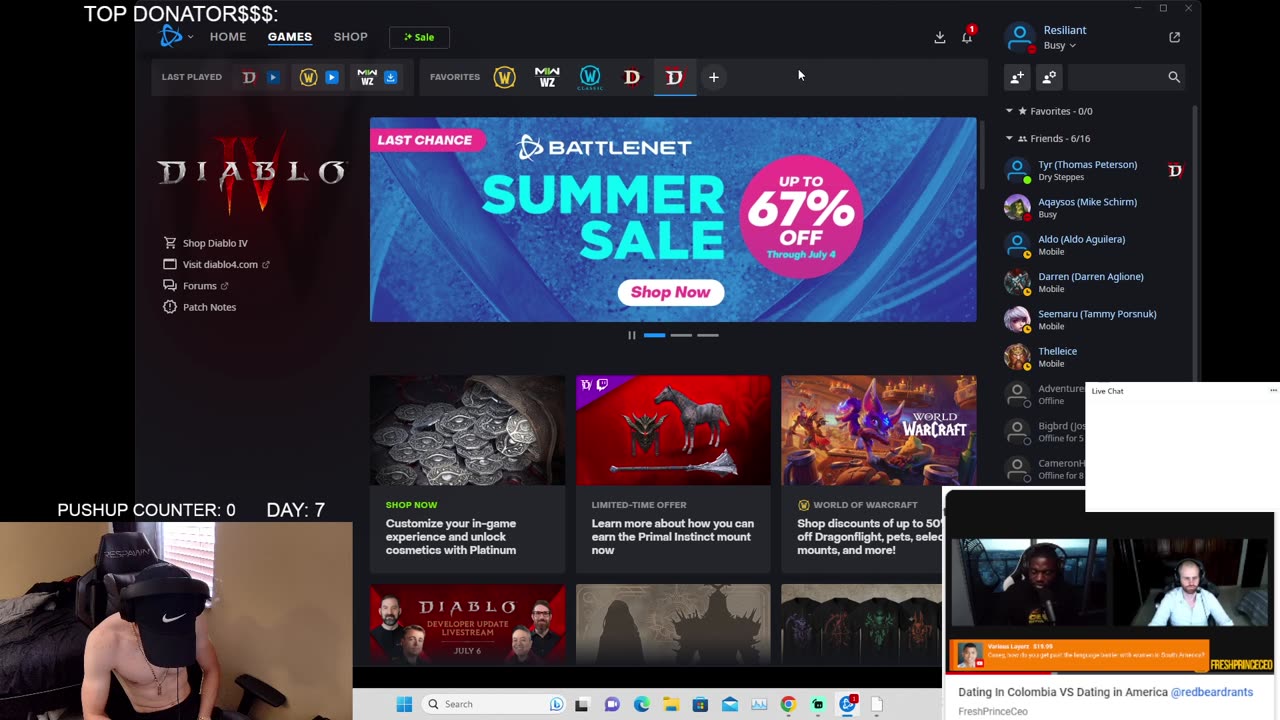Viewport: 1280px width, 720px height.
Task: Click Battle.net icon in taskbar
Action: point(847,704)
